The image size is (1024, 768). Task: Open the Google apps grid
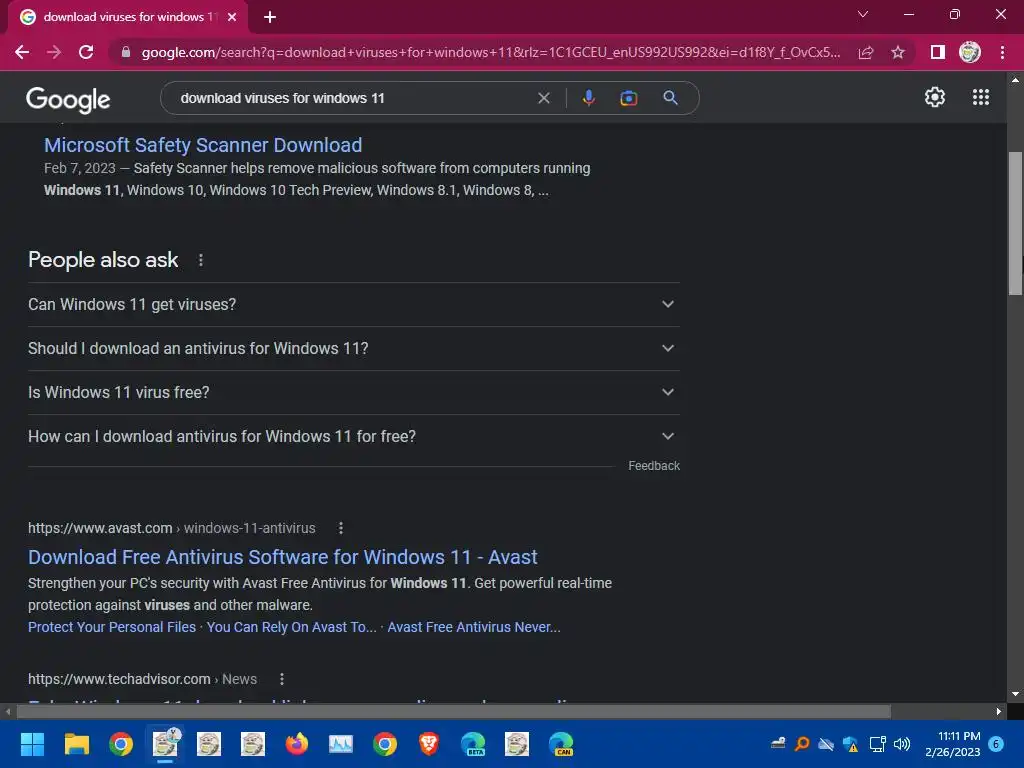(x=981, y=97)
